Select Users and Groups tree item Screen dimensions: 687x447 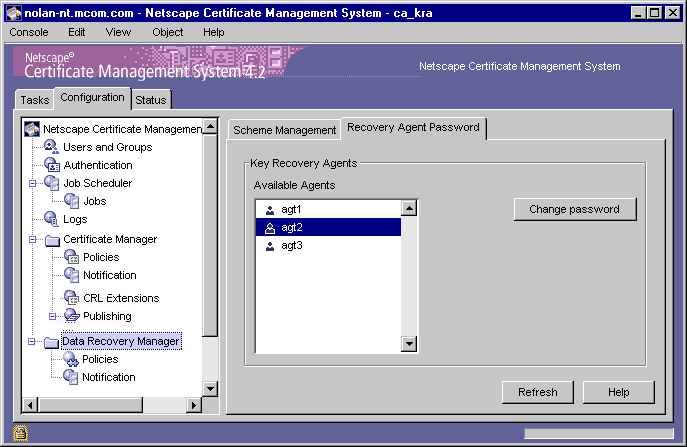click(107, 147)
